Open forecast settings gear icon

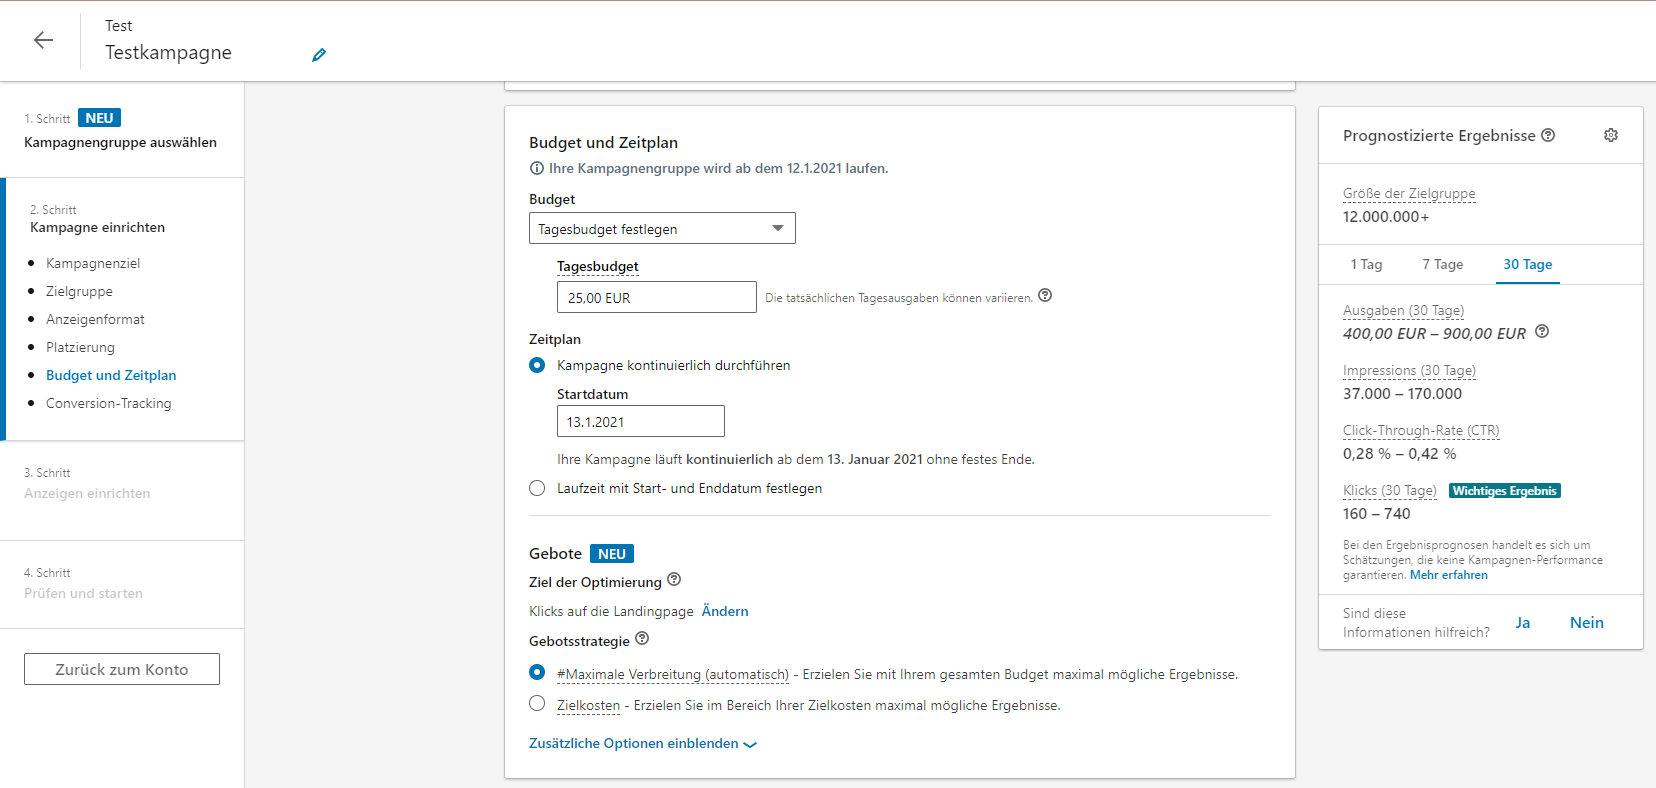(1611, 135)
